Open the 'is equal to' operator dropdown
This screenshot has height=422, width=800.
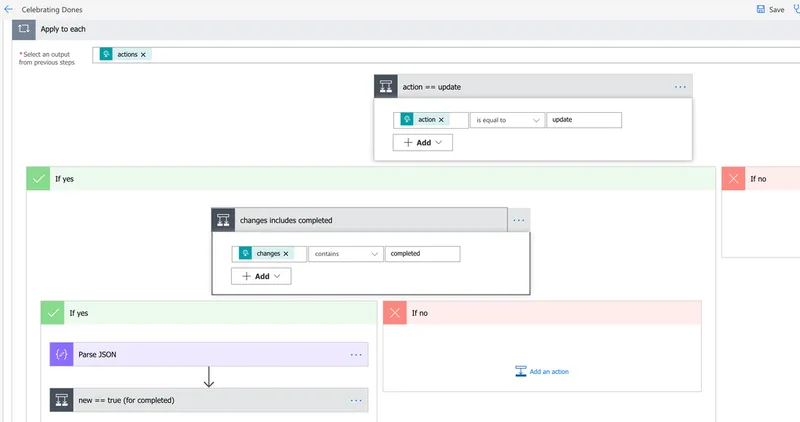pyautogui.click(x=507, y=120)
